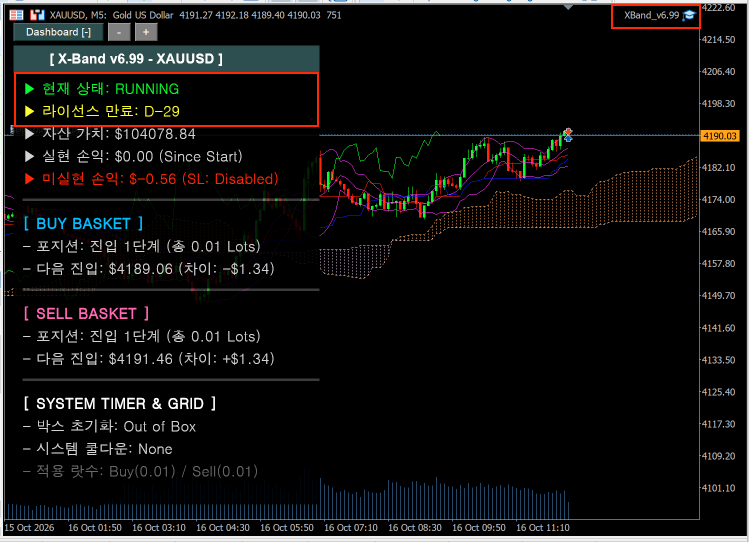Click the 16 Oct 07:10 time axis label
Image resolution: width=749 pixels, height=542 pixels.
351,528
